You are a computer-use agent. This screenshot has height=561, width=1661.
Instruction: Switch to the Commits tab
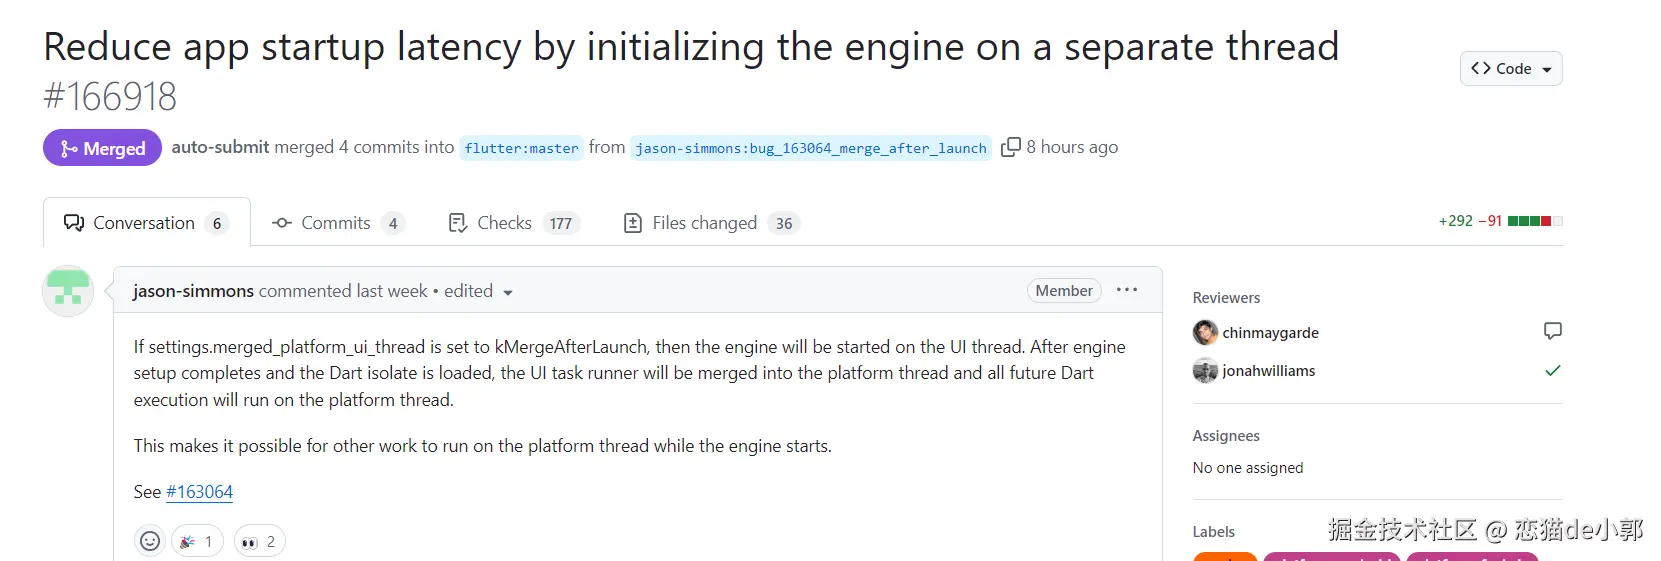(337, 223)
